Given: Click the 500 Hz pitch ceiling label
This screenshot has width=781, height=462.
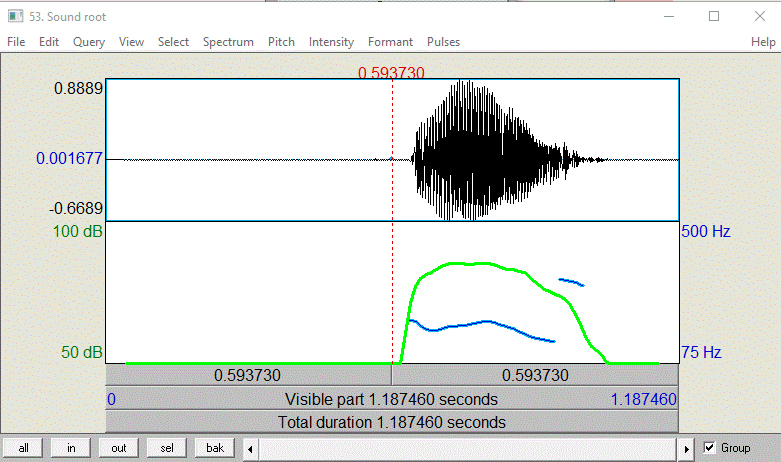Looking at the screenshot, I should tap(706, 231).
